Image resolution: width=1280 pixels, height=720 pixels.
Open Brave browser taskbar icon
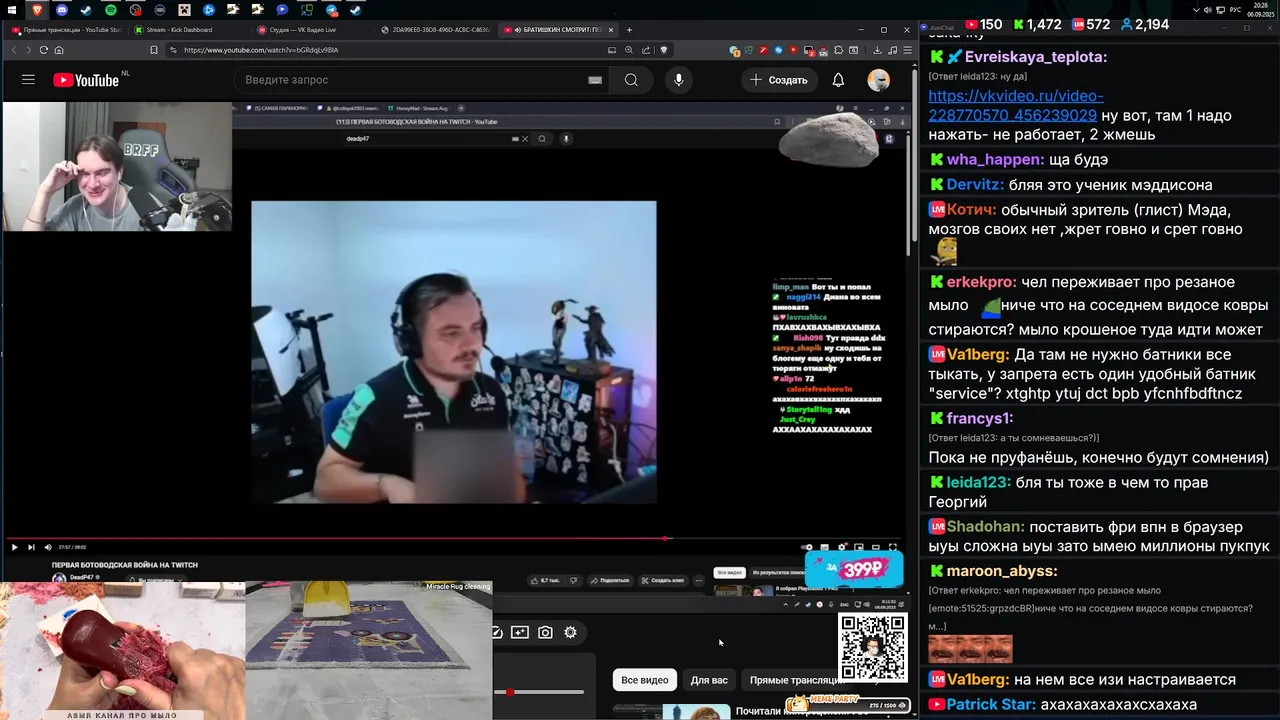37,10
